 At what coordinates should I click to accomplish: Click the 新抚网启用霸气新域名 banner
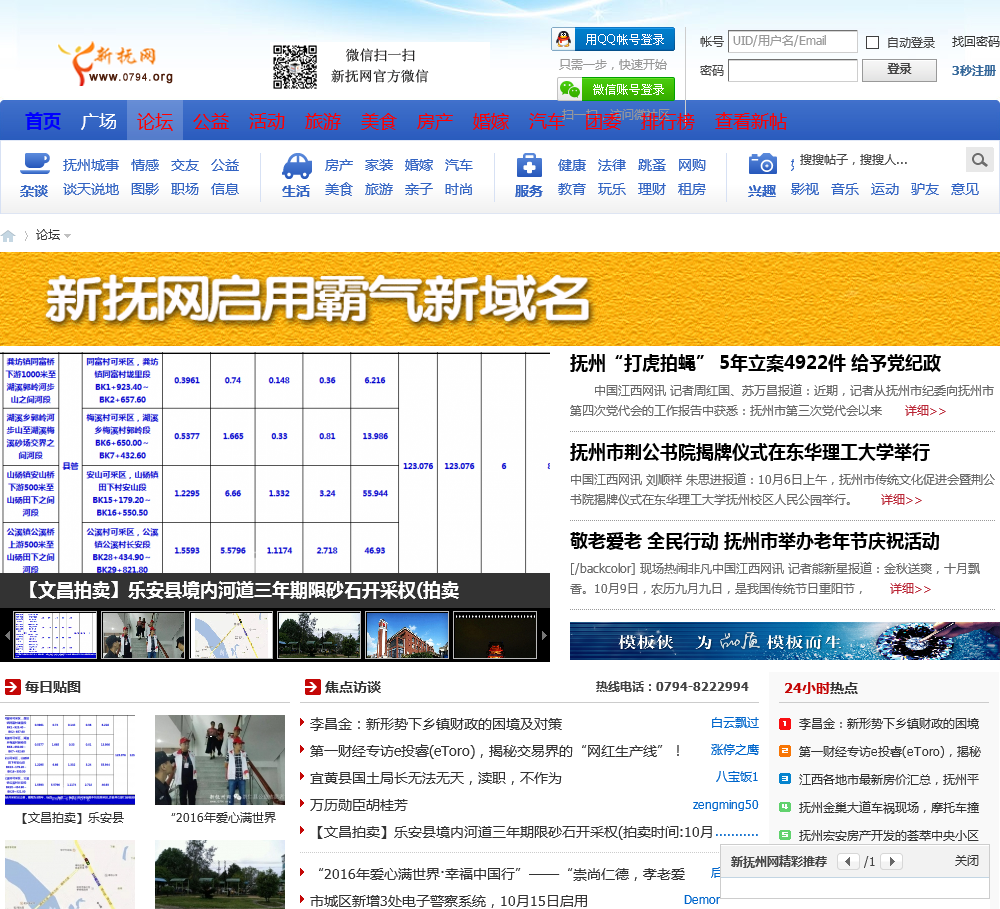click(500, 299)
